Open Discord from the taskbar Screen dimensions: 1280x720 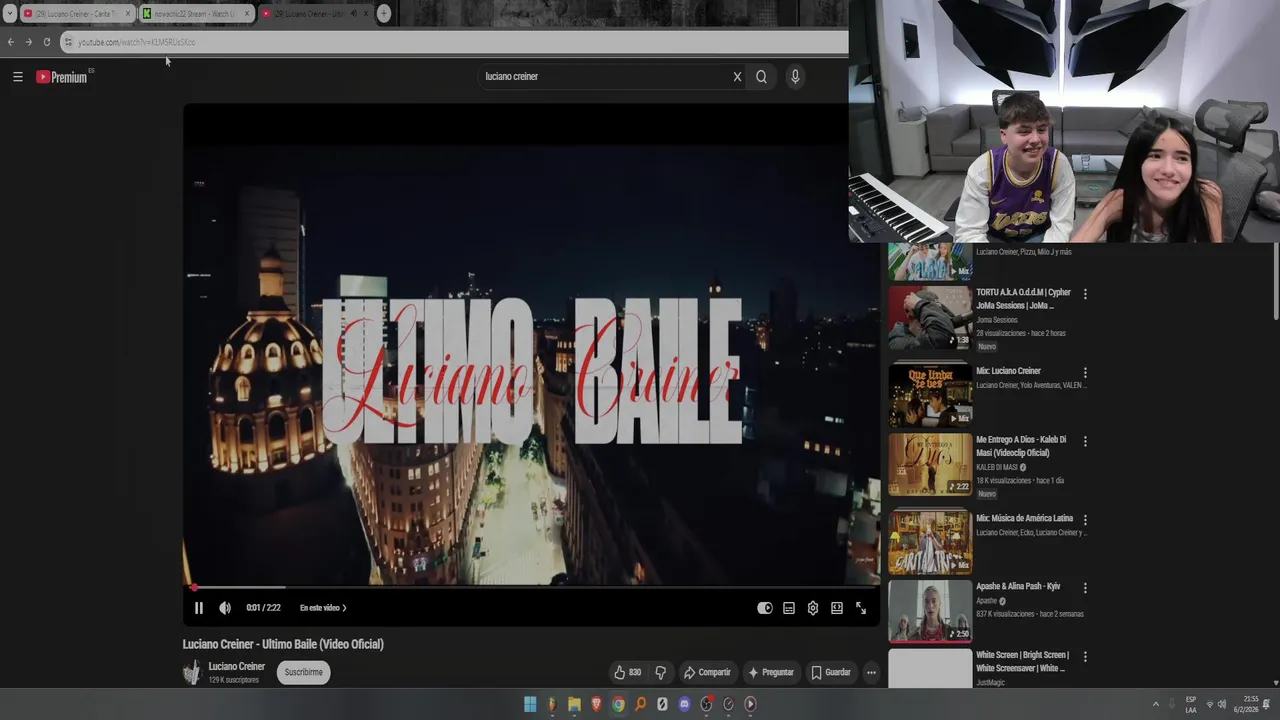(684, 704)
